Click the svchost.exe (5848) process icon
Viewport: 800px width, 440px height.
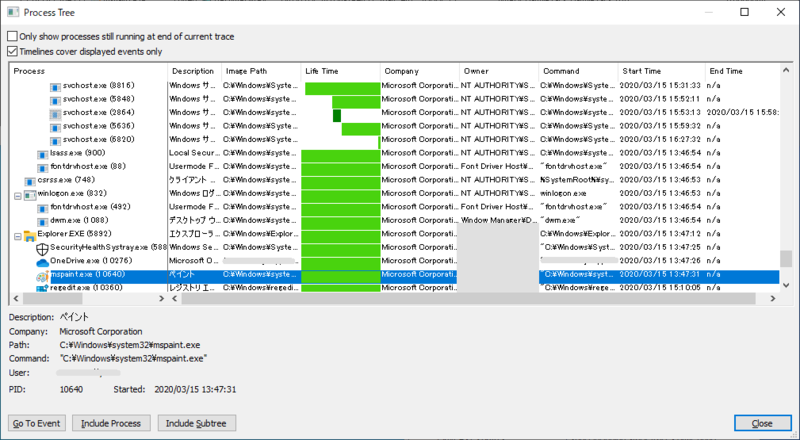pyautogui.click(x=55, y=100)
